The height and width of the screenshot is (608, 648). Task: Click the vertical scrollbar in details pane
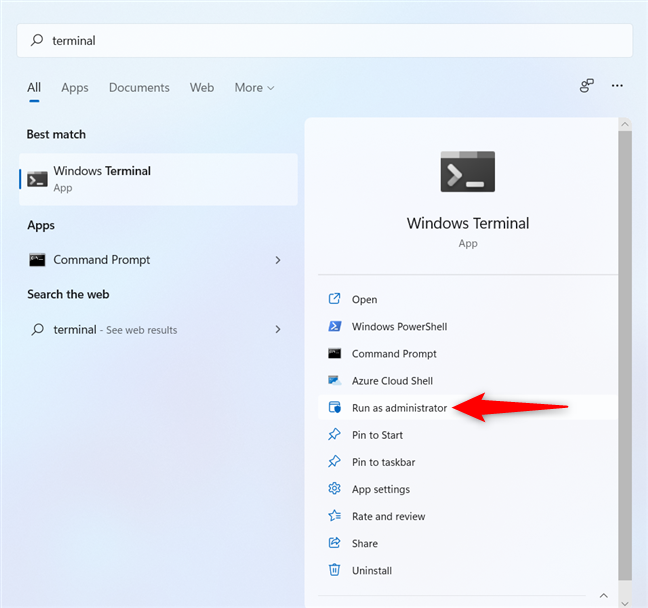625,355
